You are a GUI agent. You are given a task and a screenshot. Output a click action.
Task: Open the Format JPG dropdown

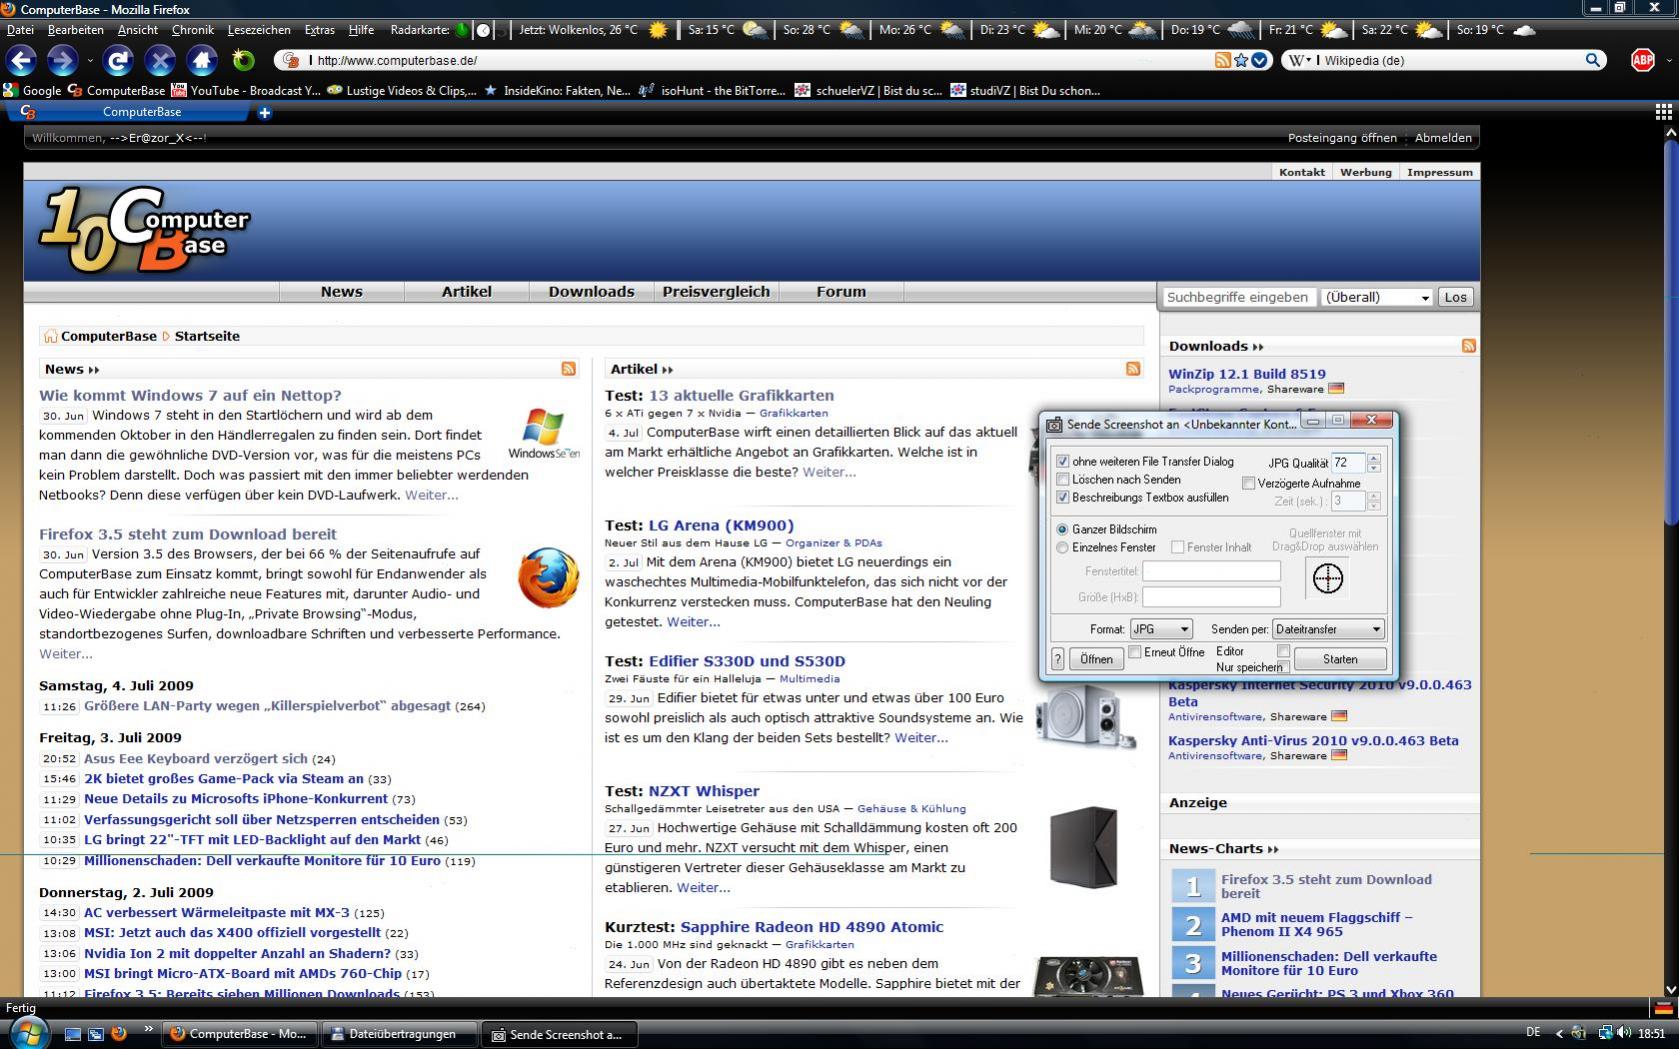tap(1161, 629)
